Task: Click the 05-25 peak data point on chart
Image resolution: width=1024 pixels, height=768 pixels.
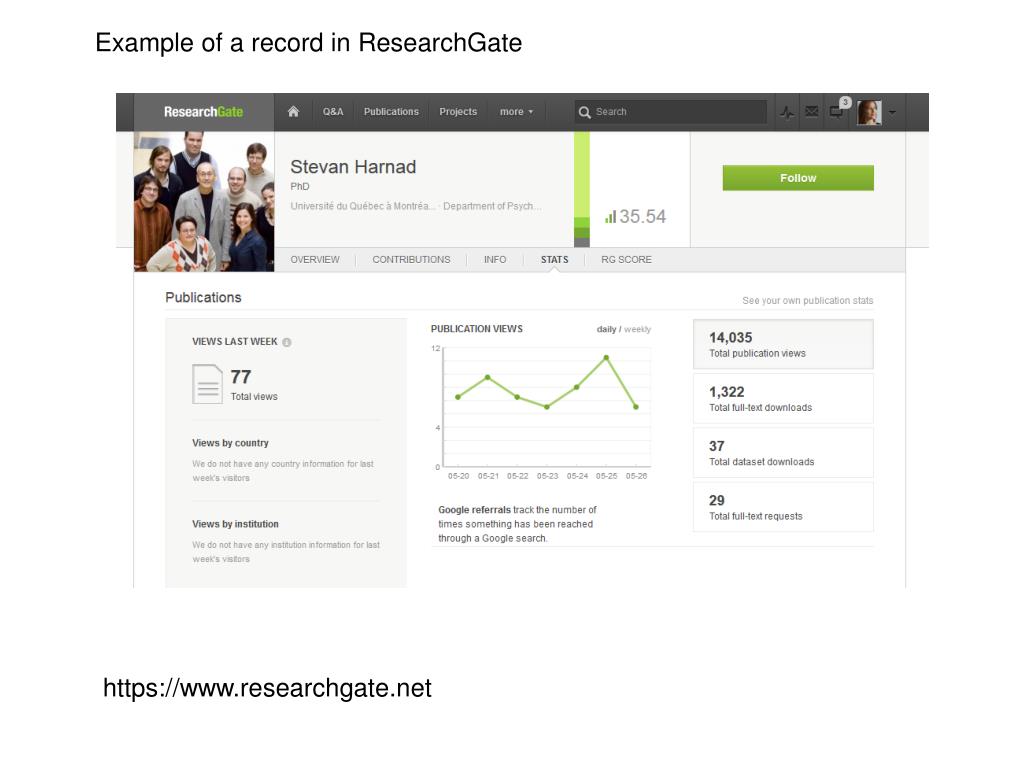Action: point(606,358)
